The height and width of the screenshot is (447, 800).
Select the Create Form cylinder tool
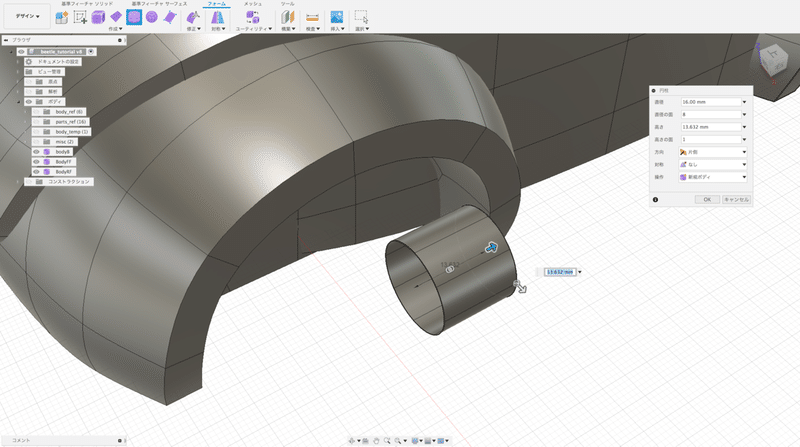pyautogui.click(x=133, y=17)
